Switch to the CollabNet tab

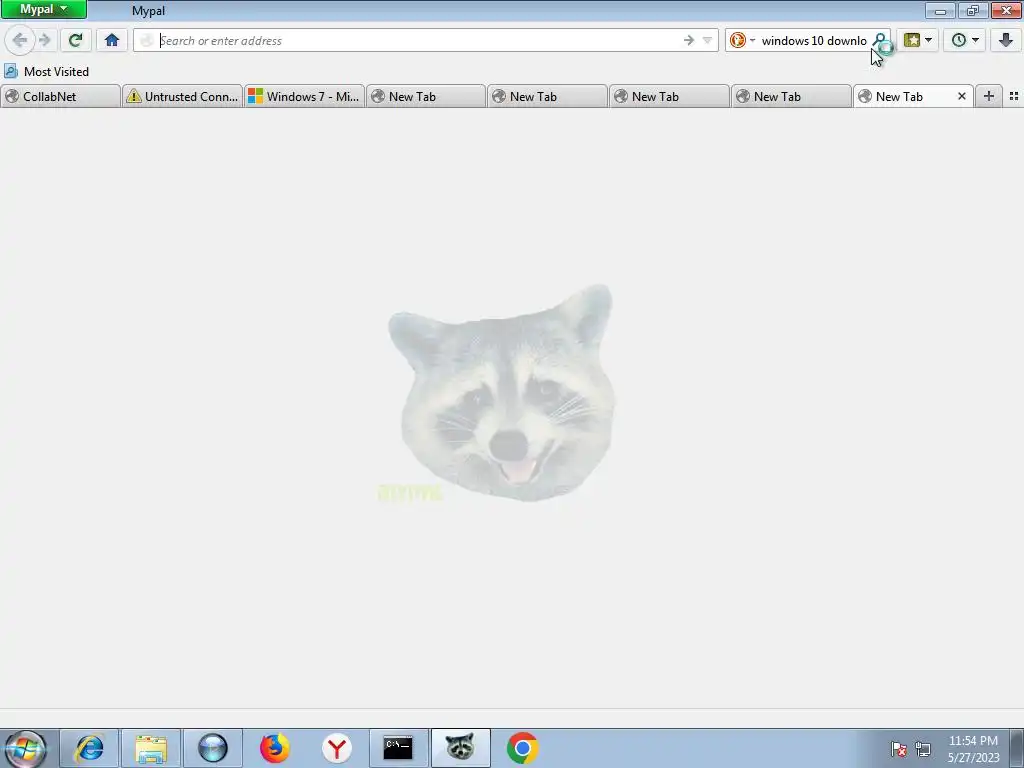click(x=61, y=97)
